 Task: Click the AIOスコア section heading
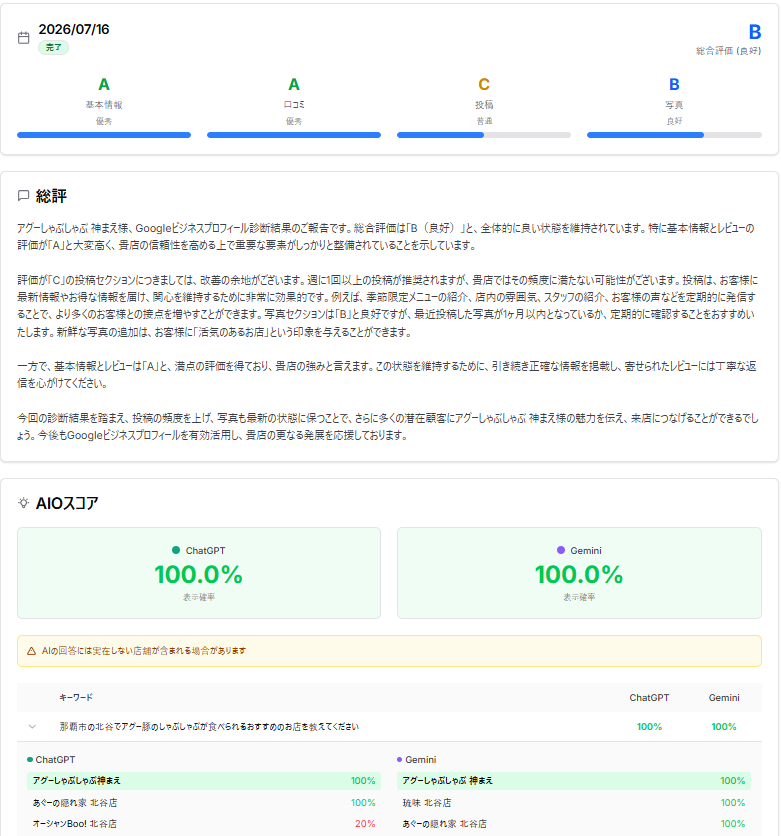tap(67, 503)
